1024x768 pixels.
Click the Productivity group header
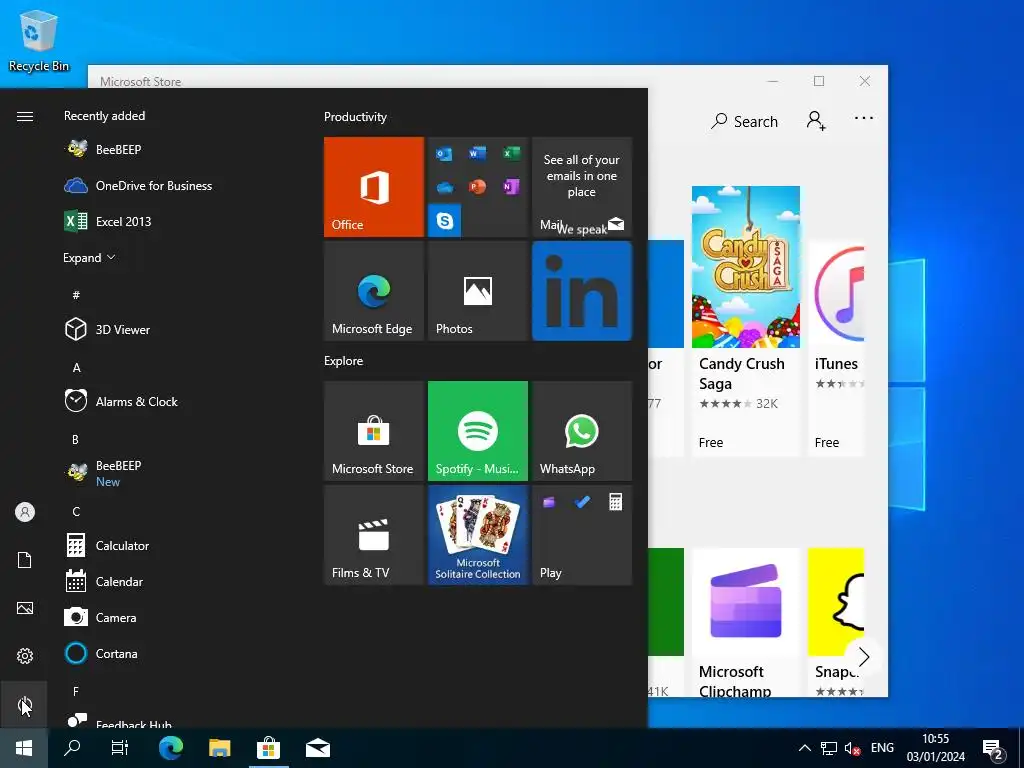[x=355, y=117]
